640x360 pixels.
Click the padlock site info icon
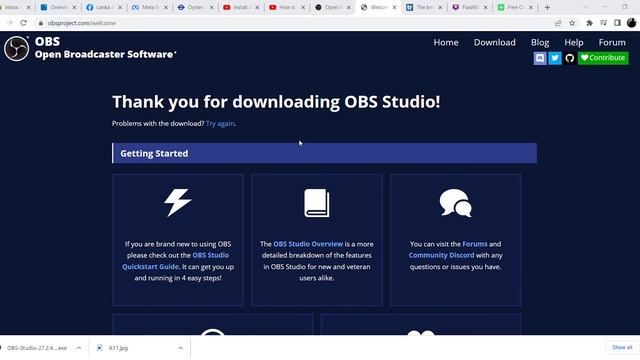coord(40,23)
